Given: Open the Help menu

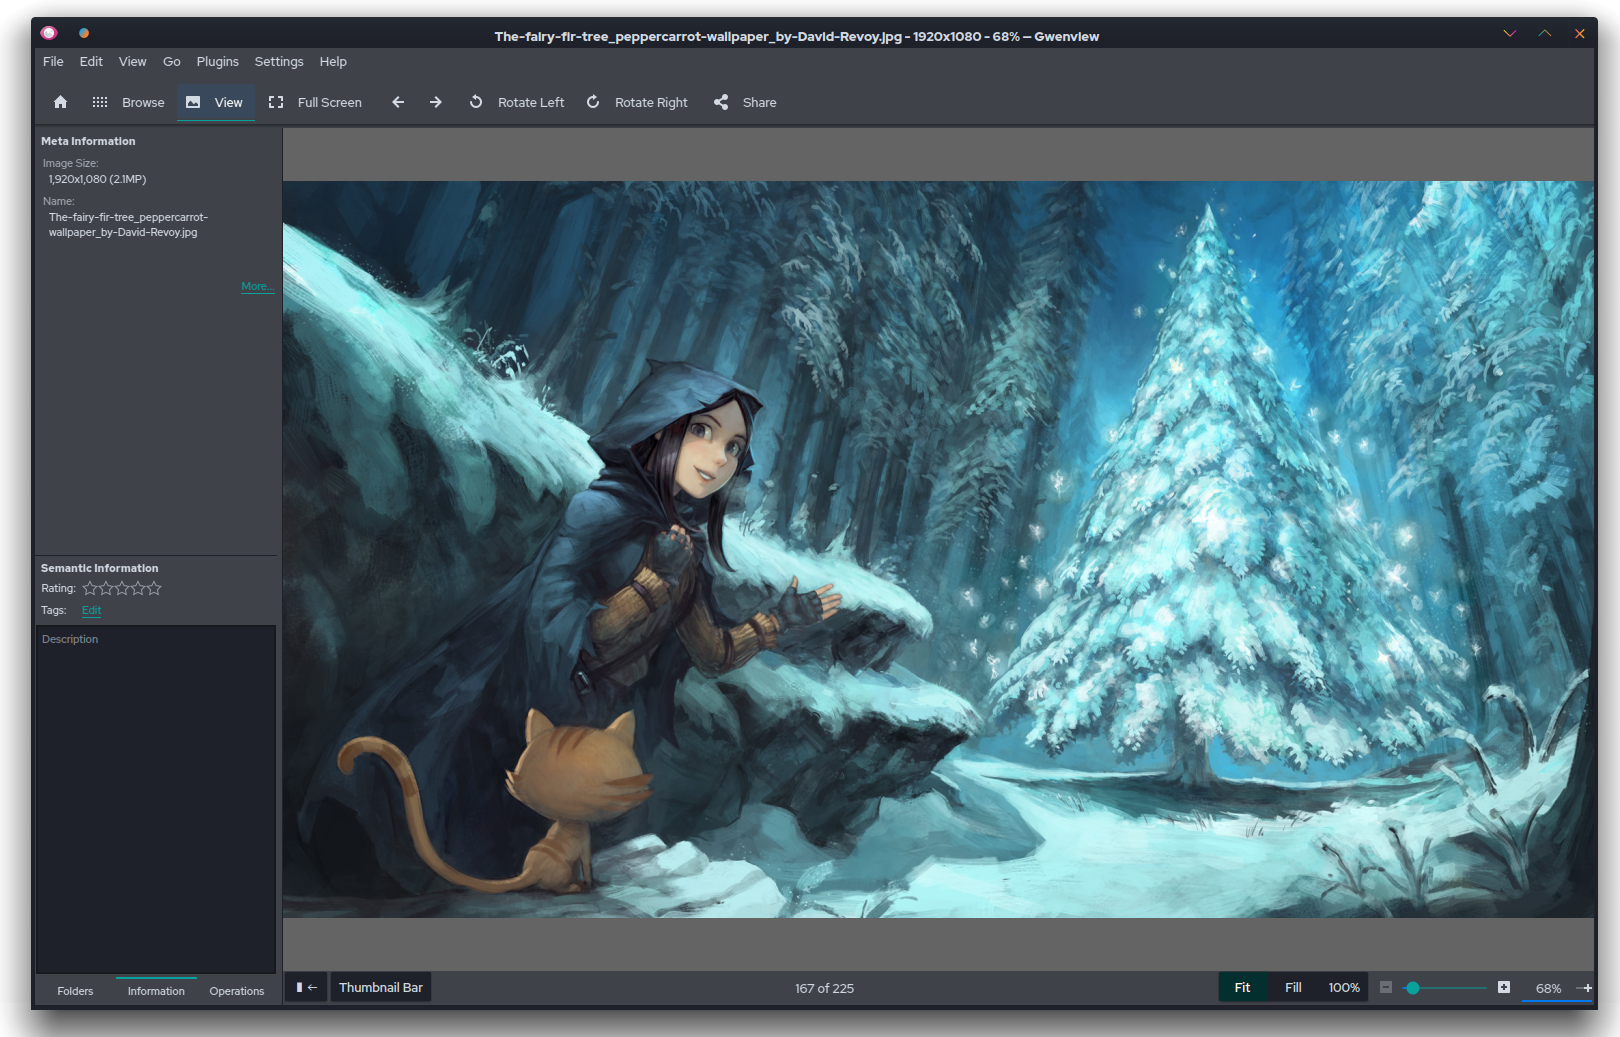Looking at the screenshot, I should (x=333, y=61).
